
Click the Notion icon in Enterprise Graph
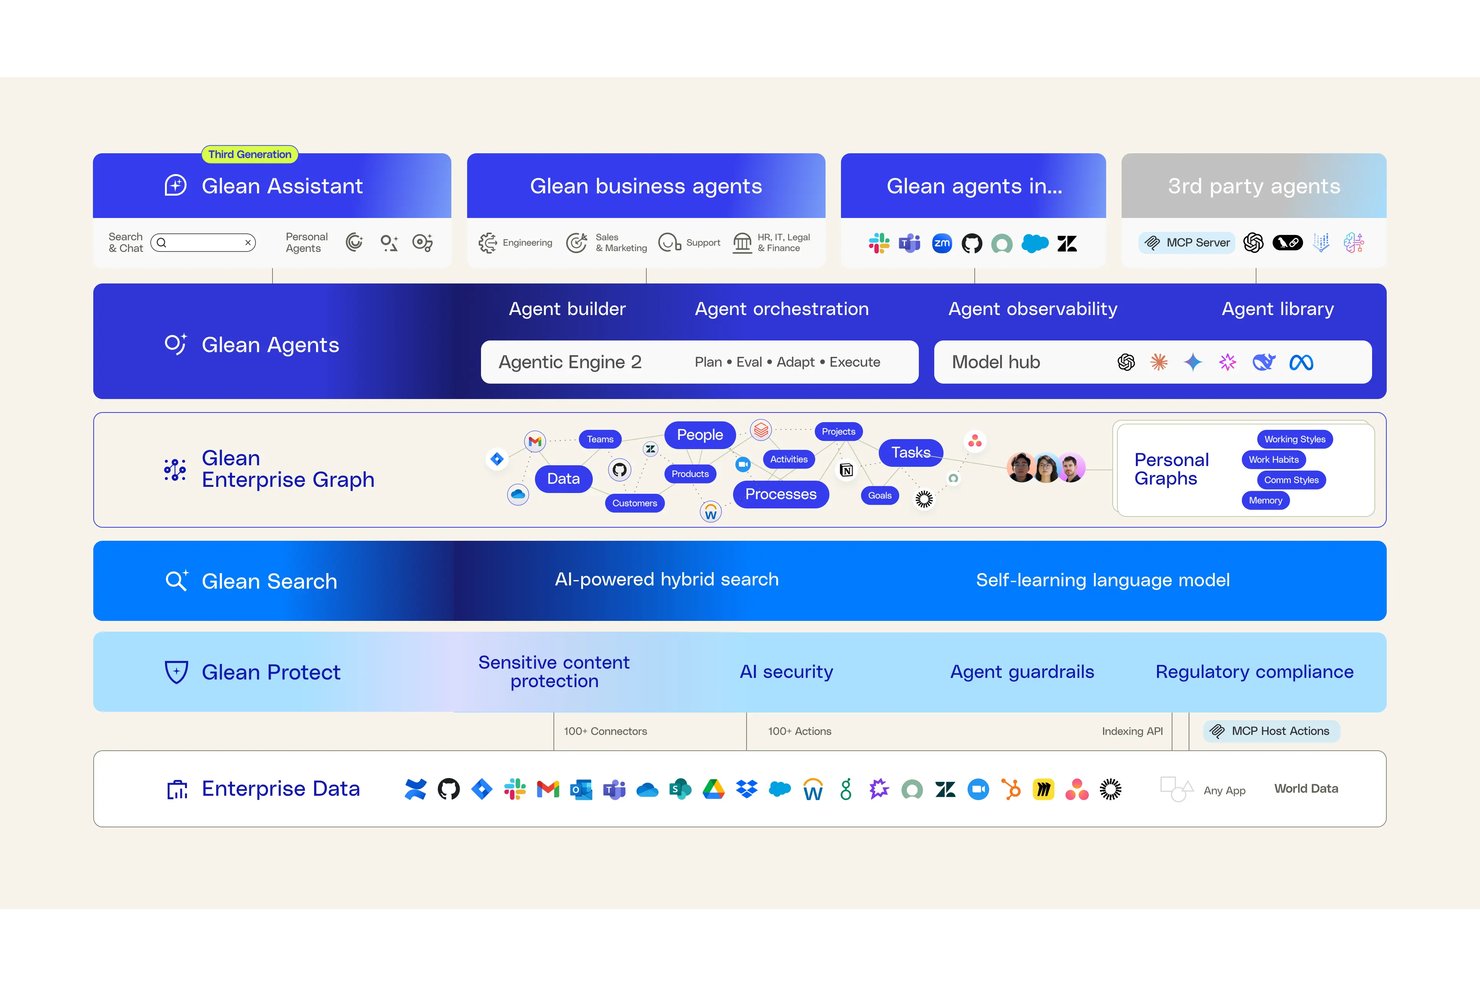(846, 470)
